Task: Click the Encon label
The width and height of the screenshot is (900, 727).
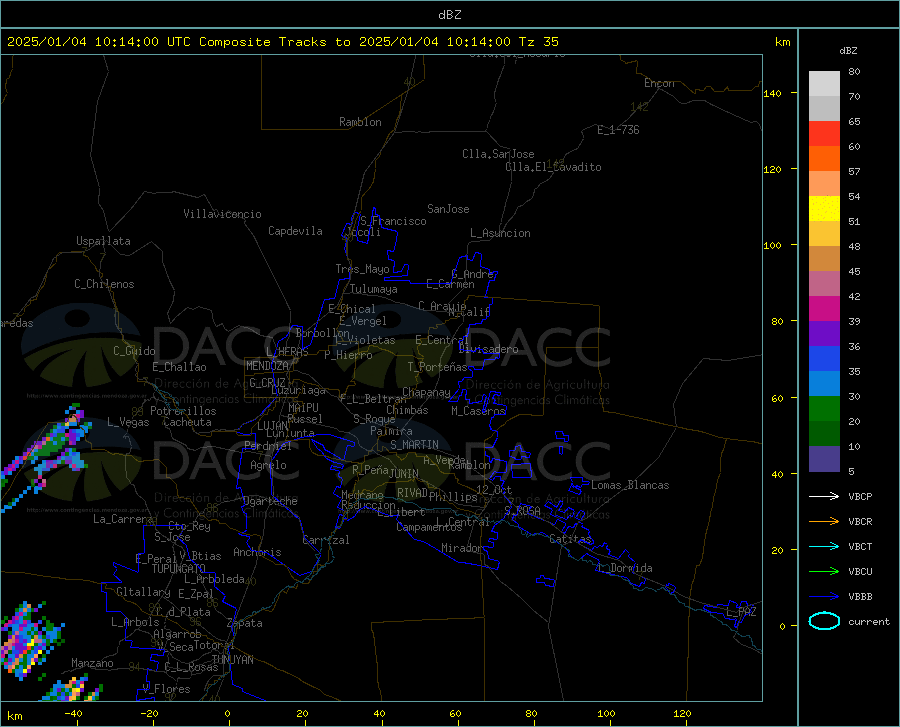Action: [x=659, y=83]
